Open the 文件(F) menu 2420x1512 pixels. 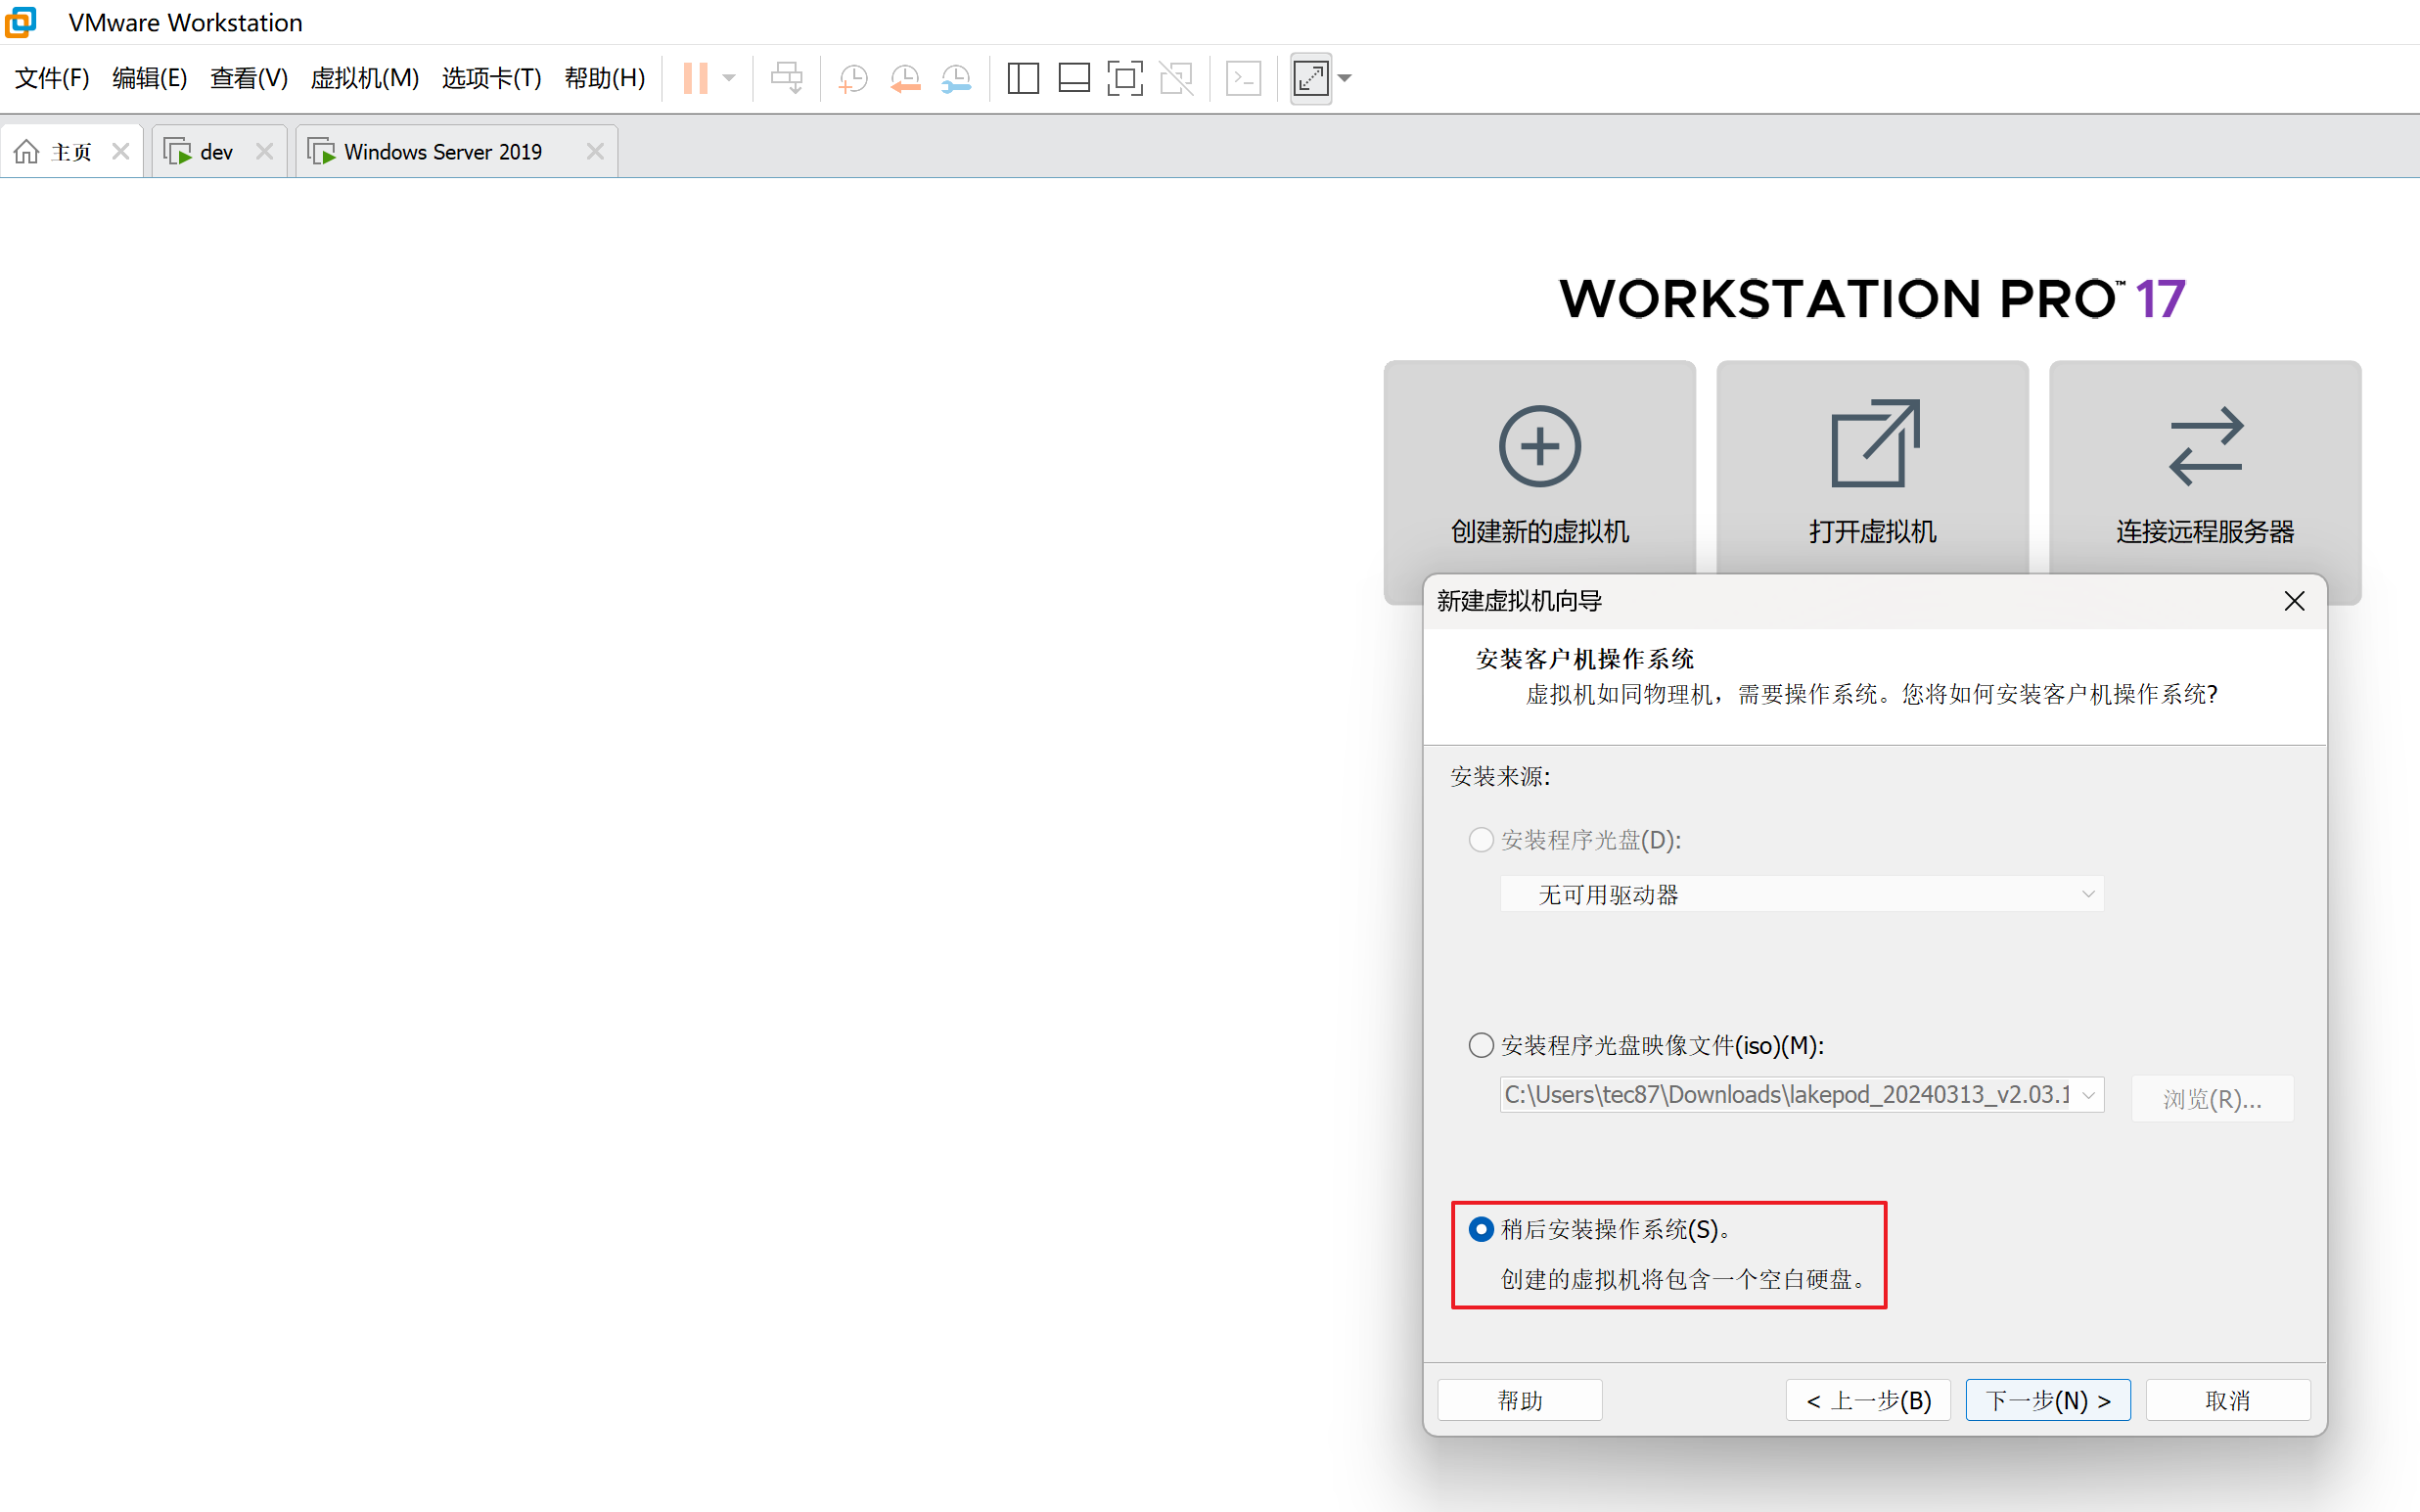tap(52, 78)
